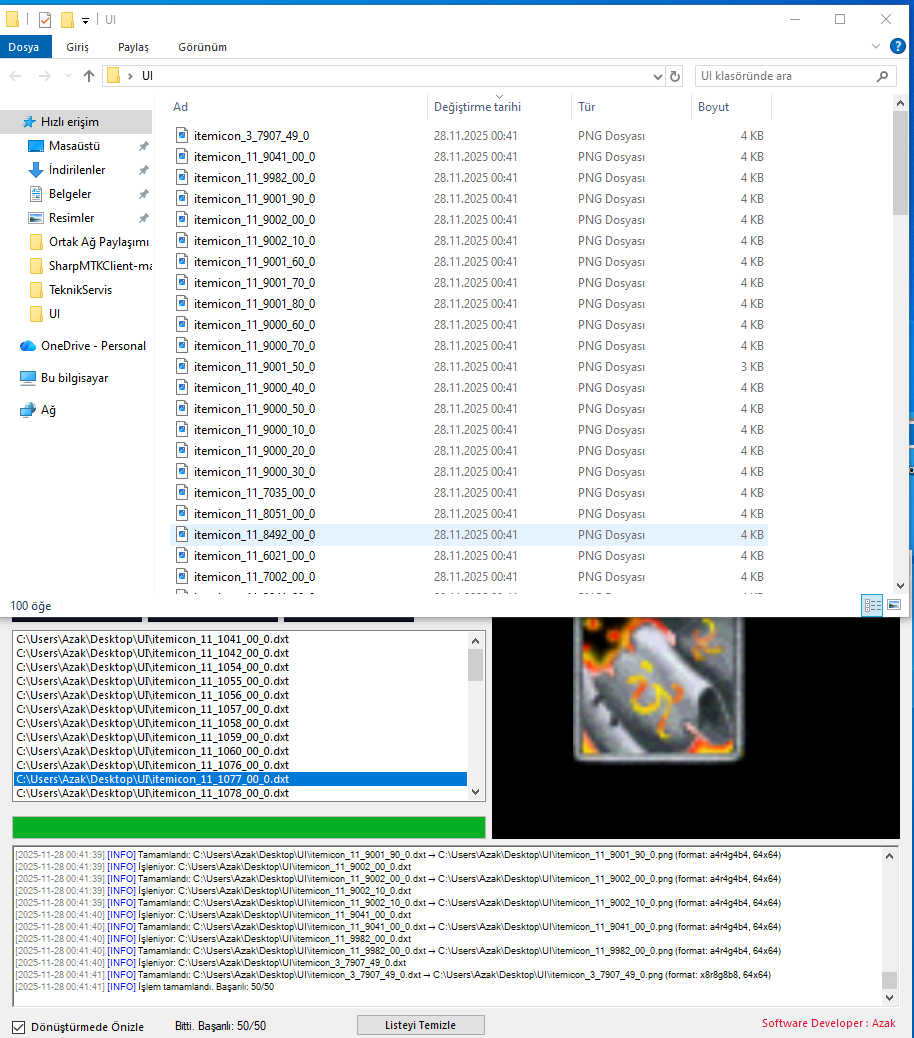The width and height of the screenshot is (914, 1038).
Task: Click Software Developer : Azak label
Action: pyautogui.click(x=829, y=1023)
